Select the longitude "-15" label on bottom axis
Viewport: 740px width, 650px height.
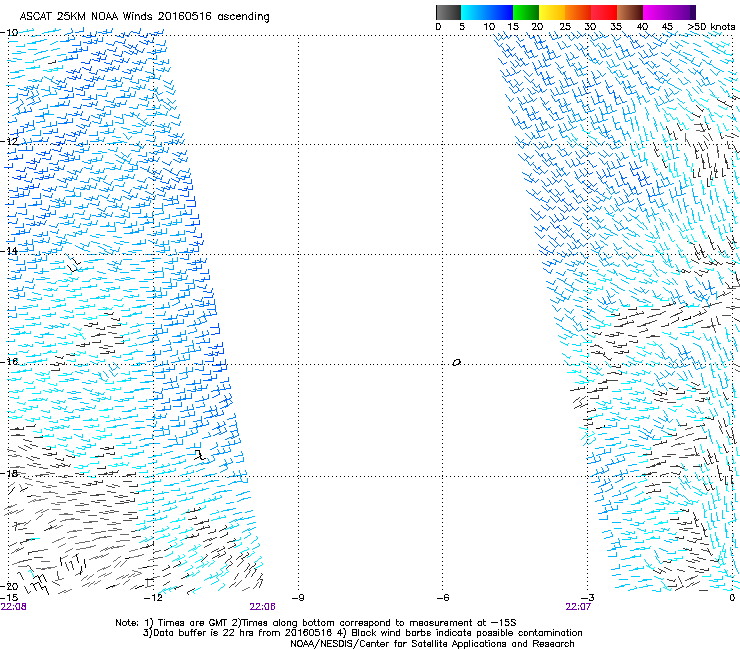9,597
